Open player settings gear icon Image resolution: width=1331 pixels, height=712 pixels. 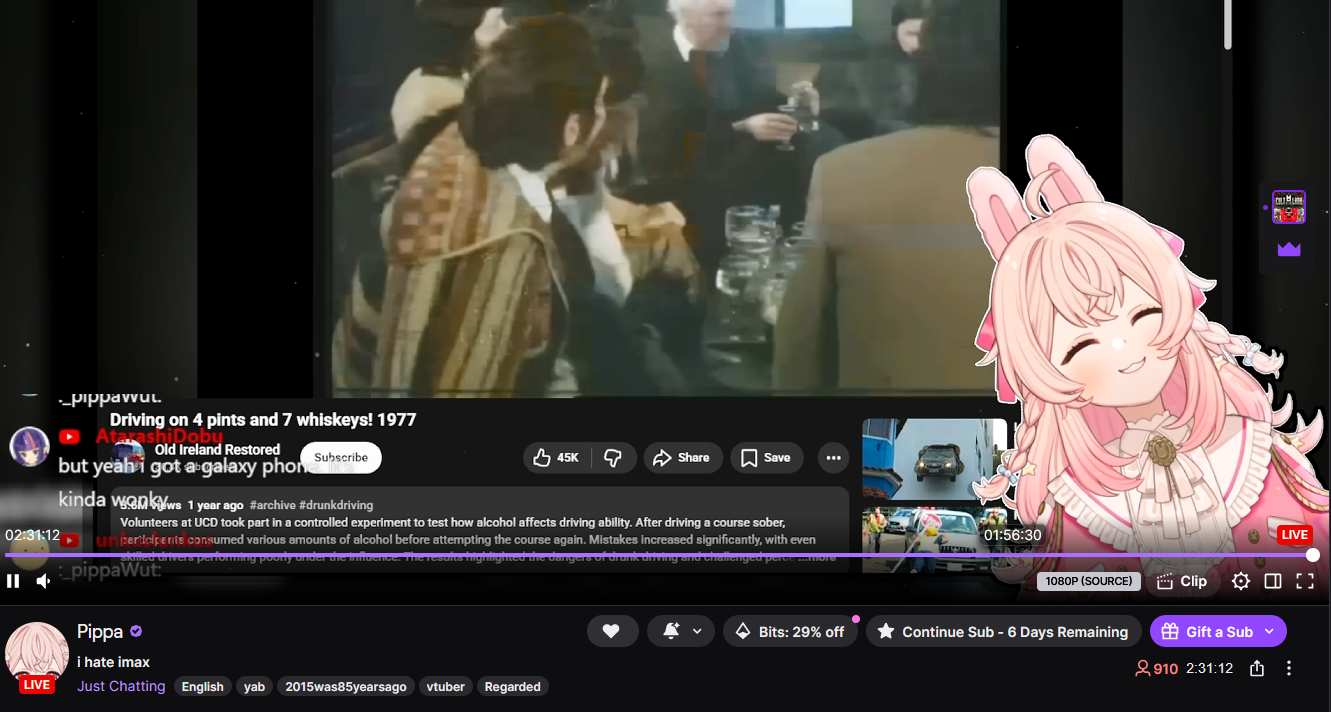pyautogui.click(x=1241, y=581)
